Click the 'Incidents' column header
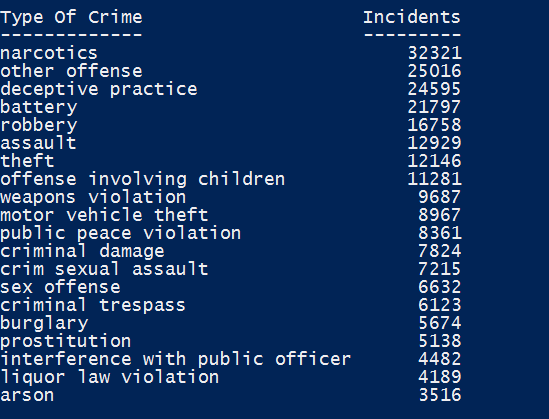This screenshot has height=419, width=549. pos(412,18)
